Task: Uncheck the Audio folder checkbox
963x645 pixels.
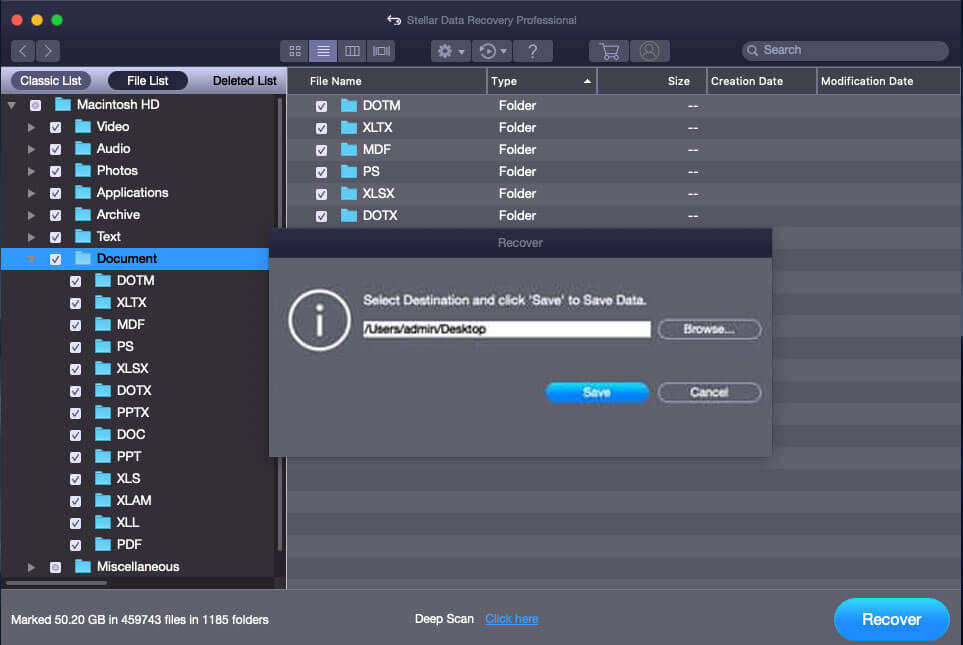Action: 55,149
